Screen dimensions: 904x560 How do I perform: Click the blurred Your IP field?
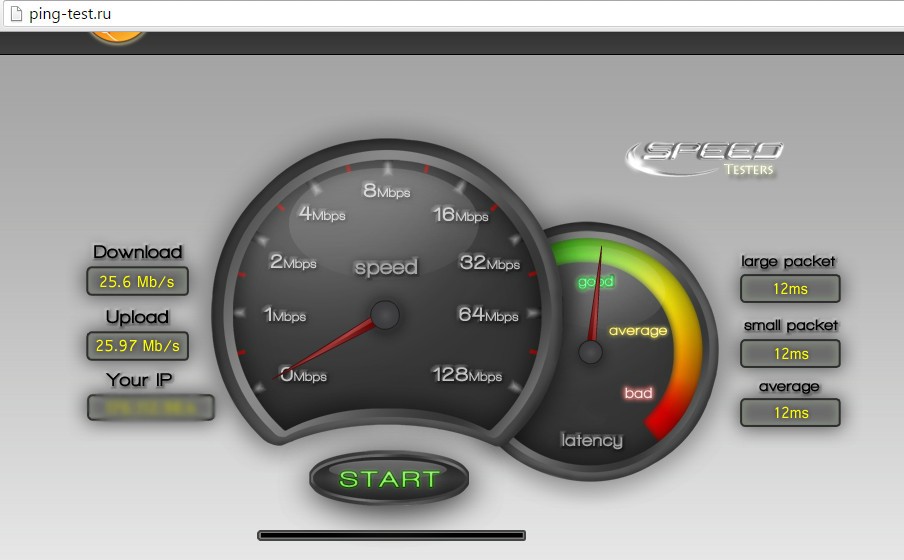coord(150,408)
